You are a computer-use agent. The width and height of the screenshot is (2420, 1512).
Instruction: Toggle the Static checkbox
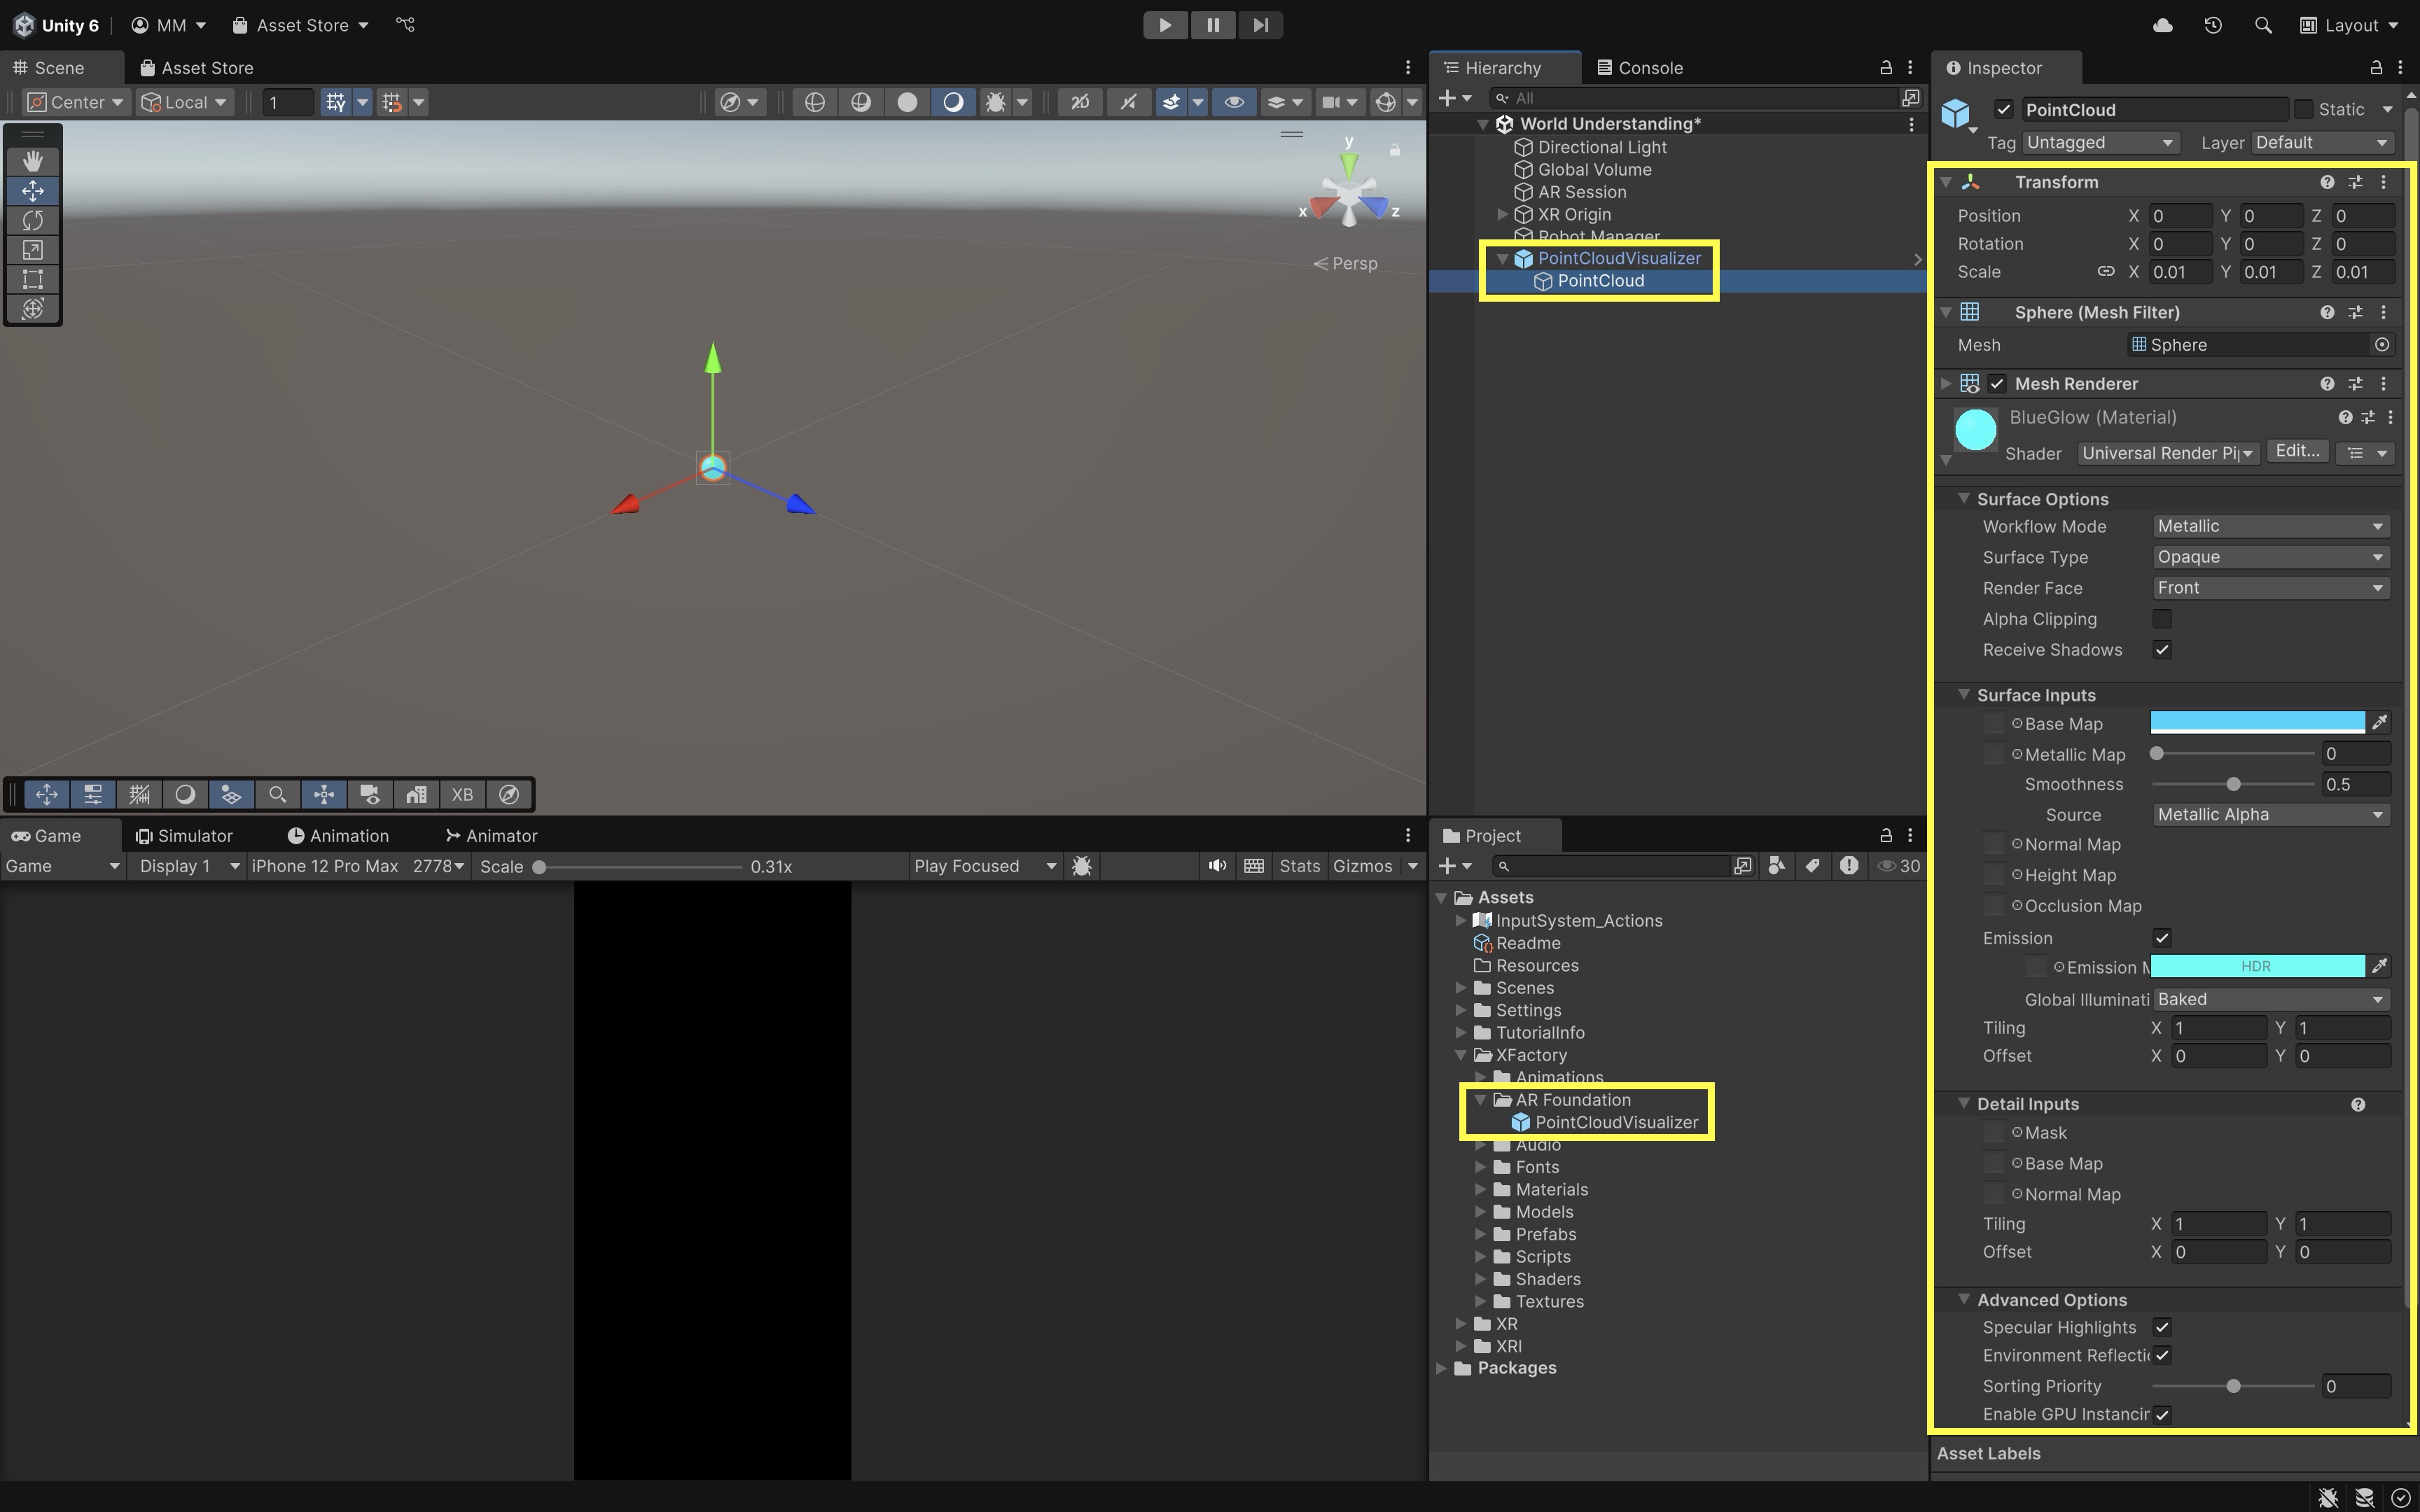2303,109
